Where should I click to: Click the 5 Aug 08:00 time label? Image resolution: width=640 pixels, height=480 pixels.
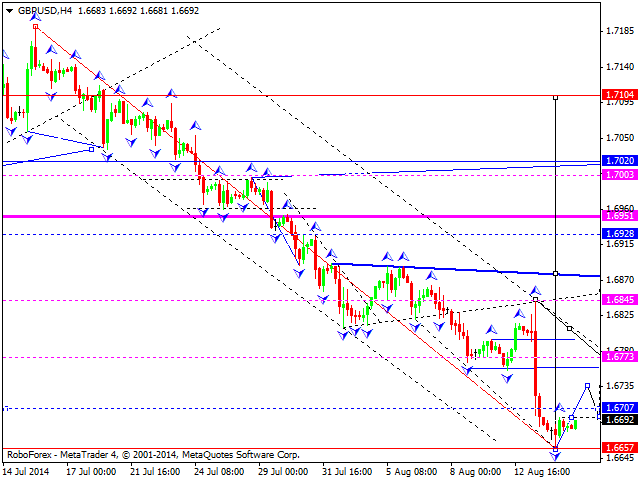tap(411, 472)
